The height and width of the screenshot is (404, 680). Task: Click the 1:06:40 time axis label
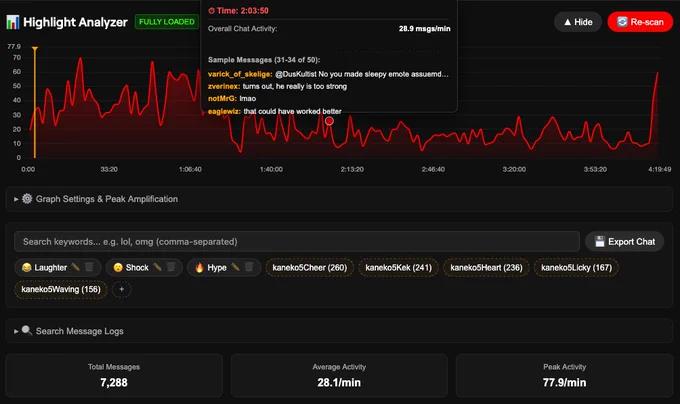pyautogui.click(x=190, y=169)
